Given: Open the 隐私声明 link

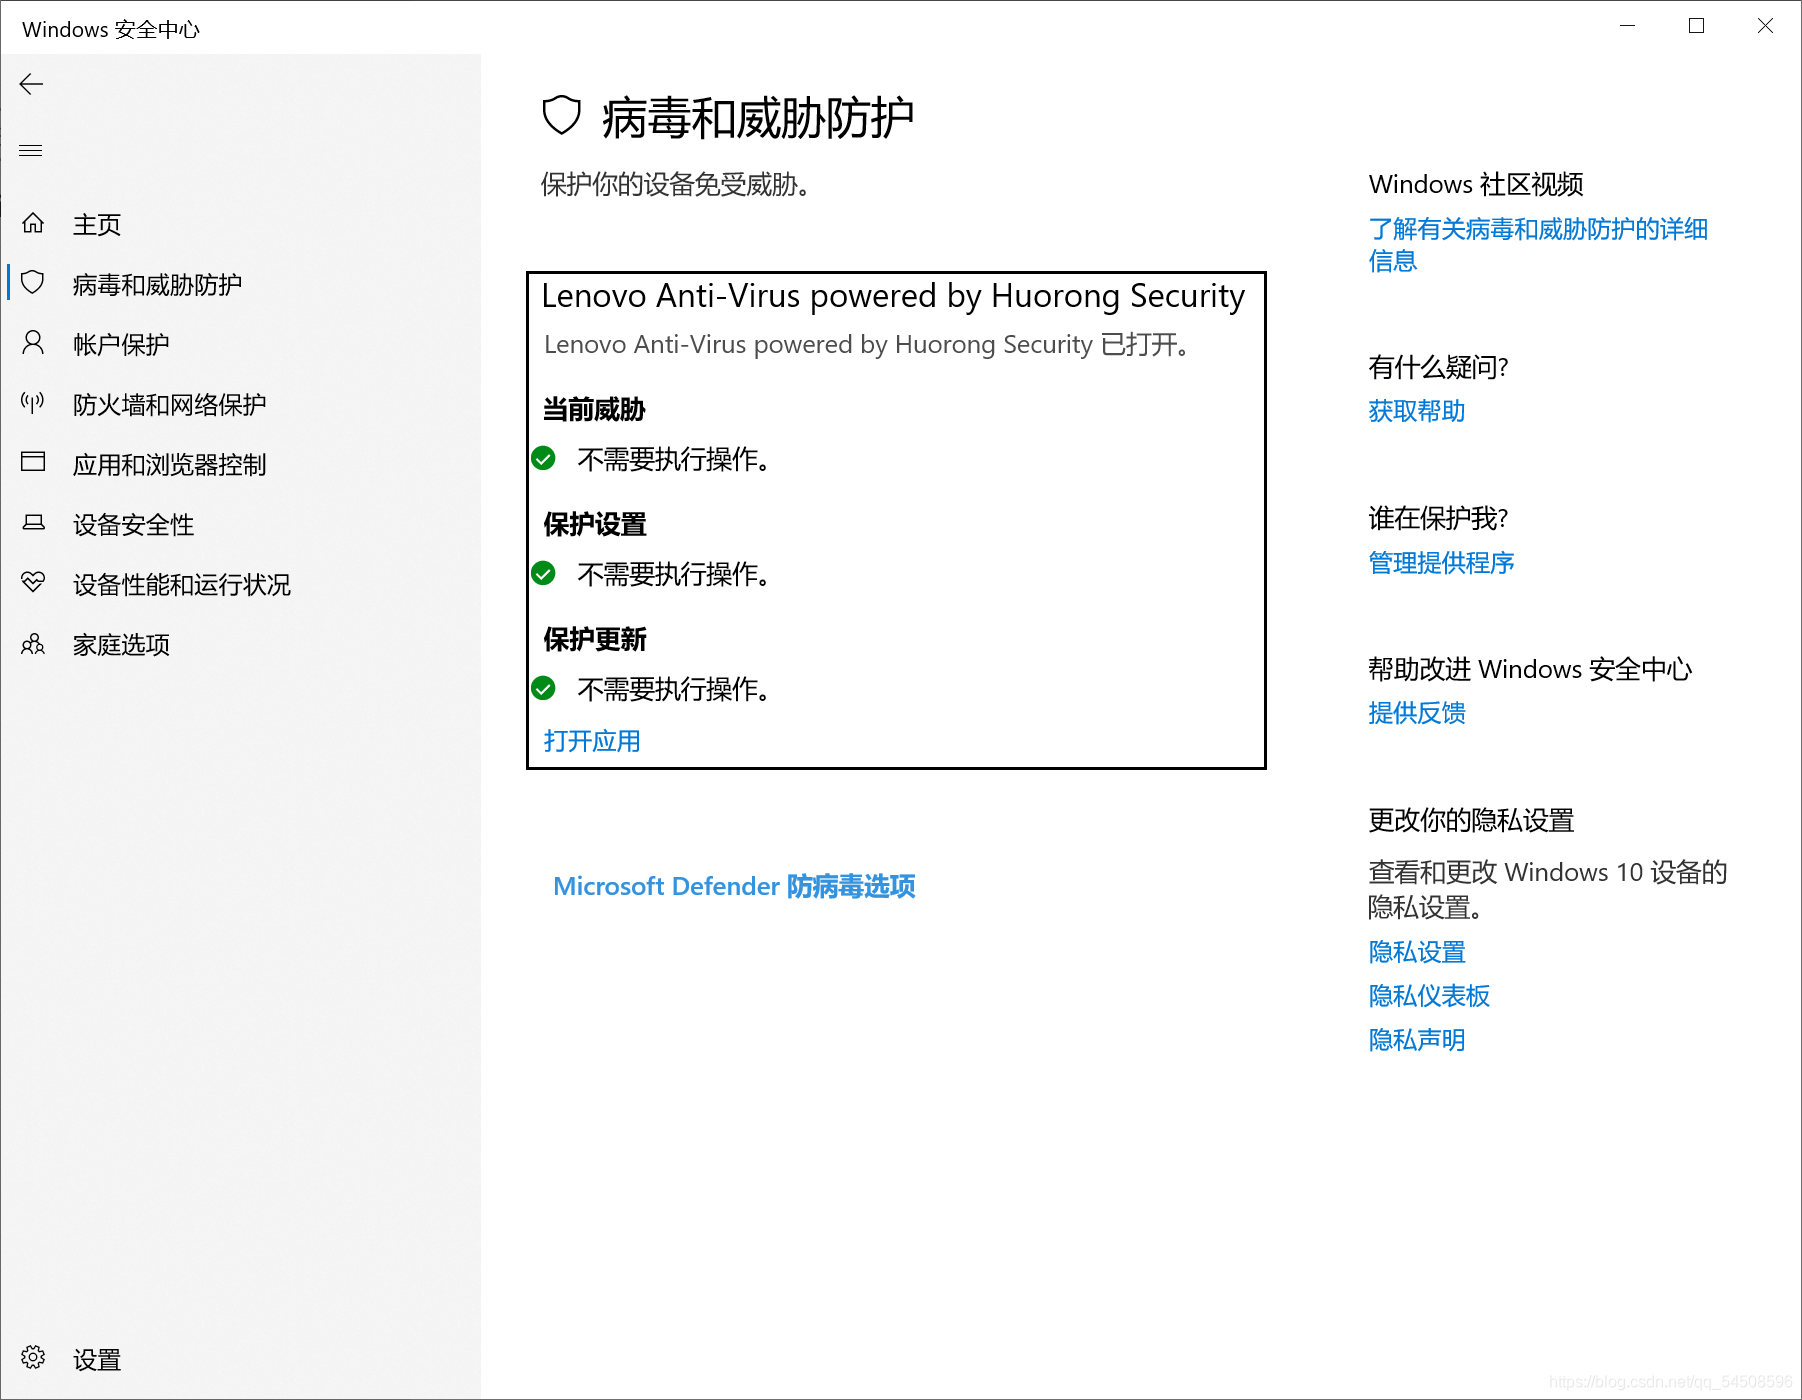Looking at the screenshot, I should tap(1417, 1040).
